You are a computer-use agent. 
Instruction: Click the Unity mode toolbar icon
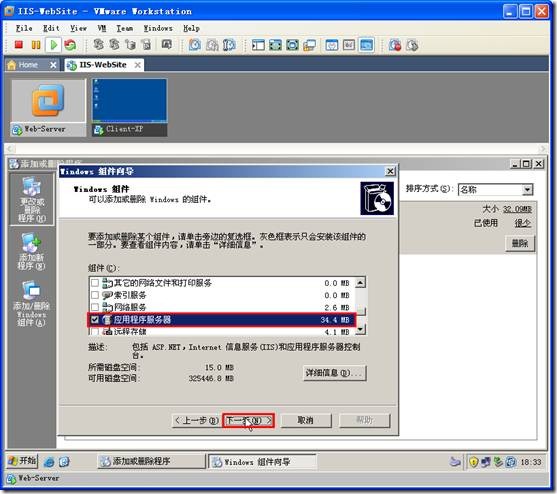(309, 45)
